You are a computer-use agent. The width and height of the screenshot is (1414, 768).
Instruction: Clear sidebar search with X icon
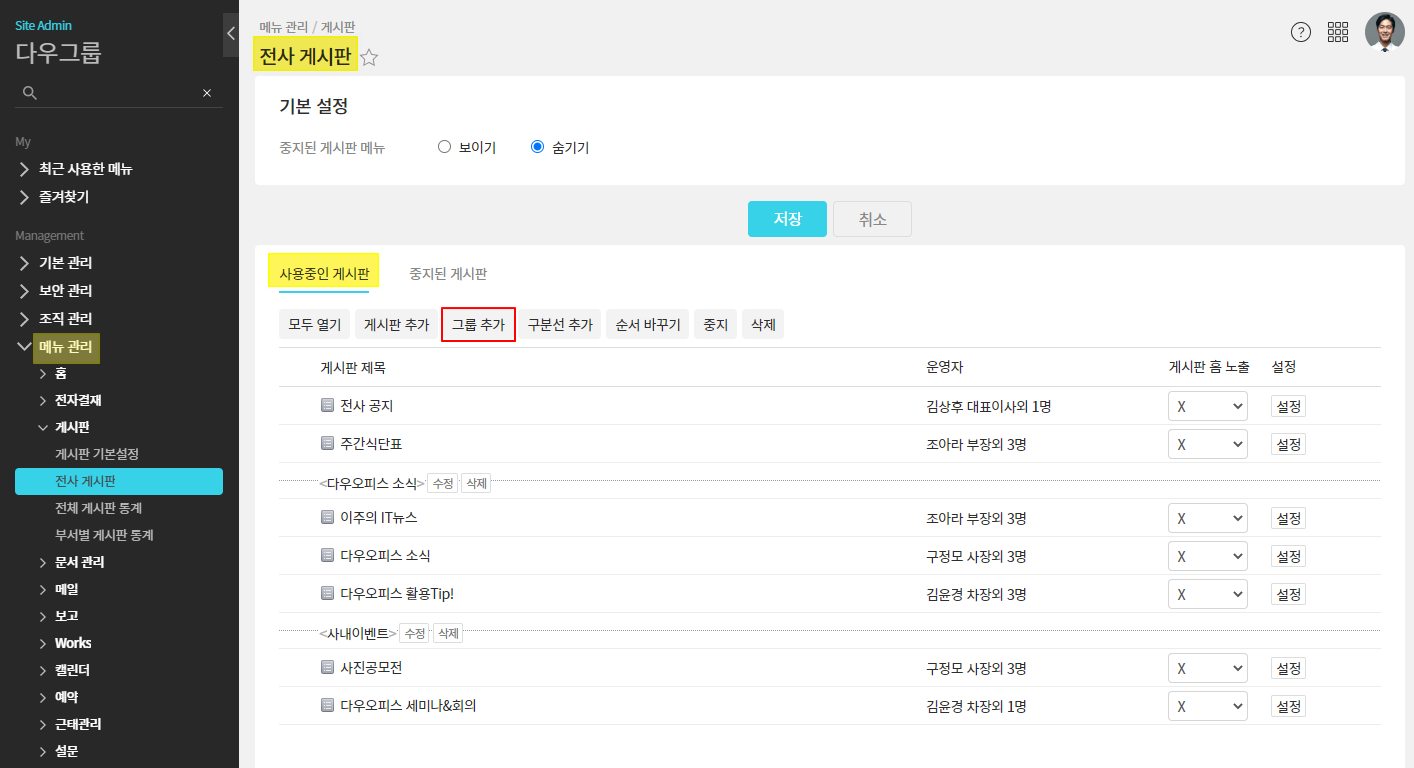(207, 93)
